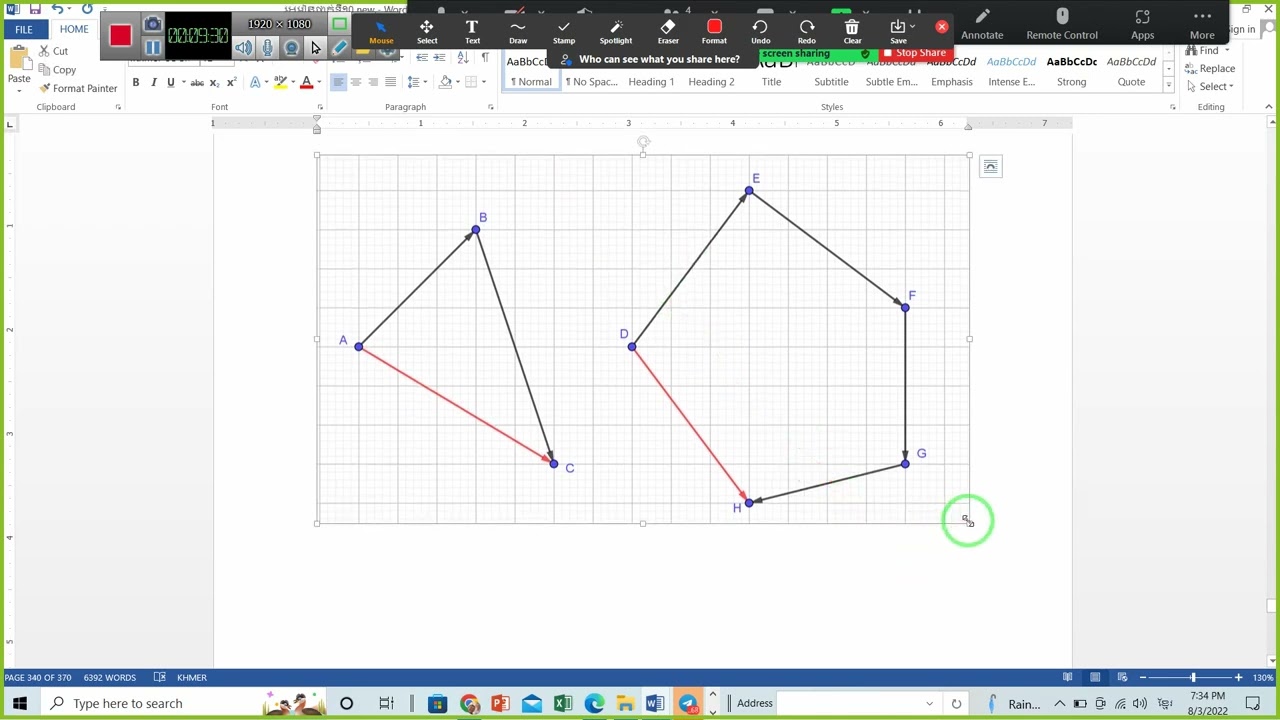
Task: Open the FILE tab
Action: [24, 29]
